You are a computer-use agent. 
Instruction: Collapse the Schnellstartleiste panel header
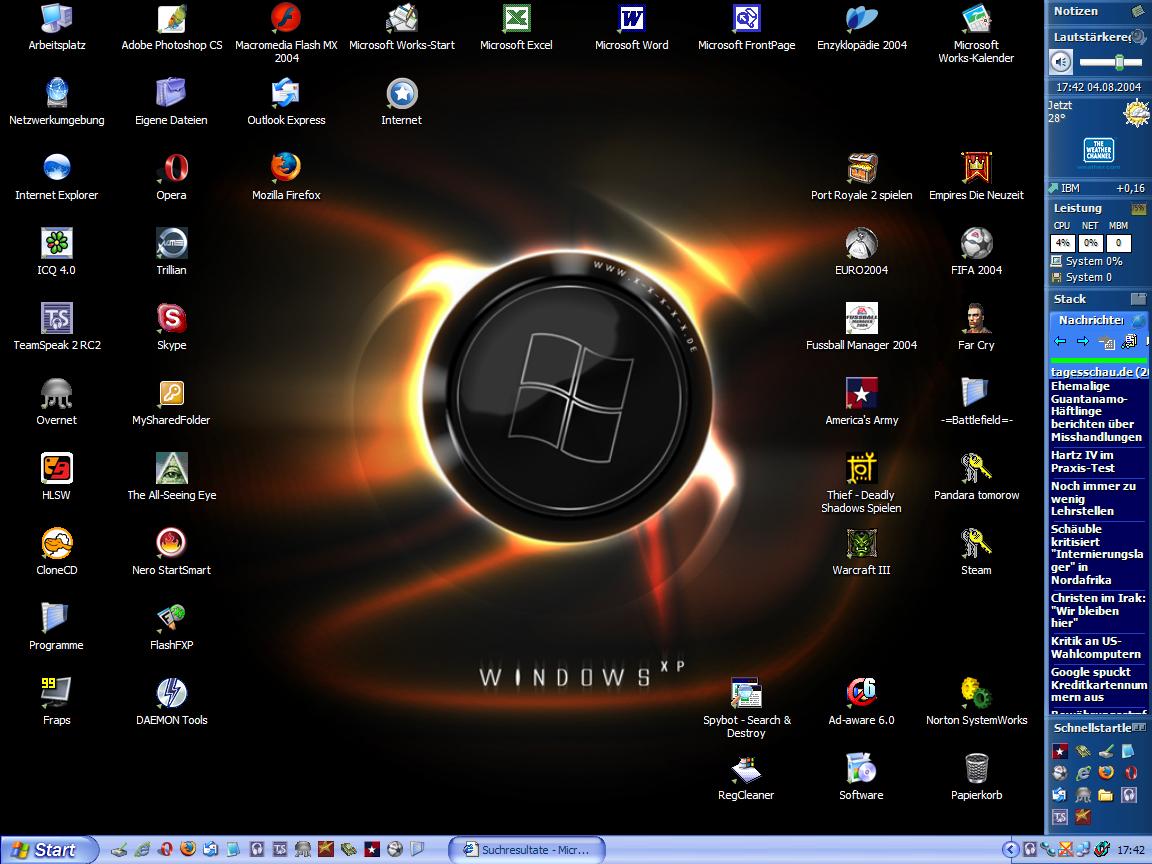coord(1098,728)
